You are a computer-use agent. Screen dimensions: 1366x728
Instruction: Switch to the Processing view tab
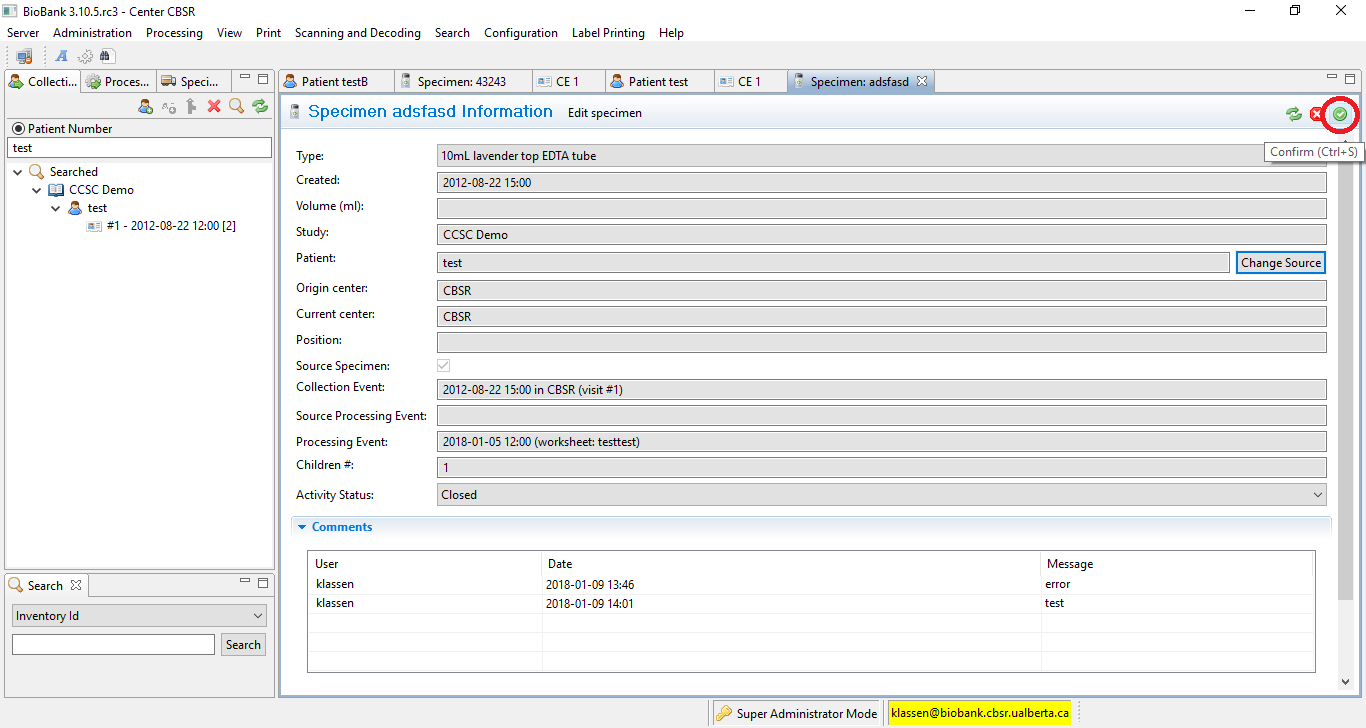[x=118, y=82]
